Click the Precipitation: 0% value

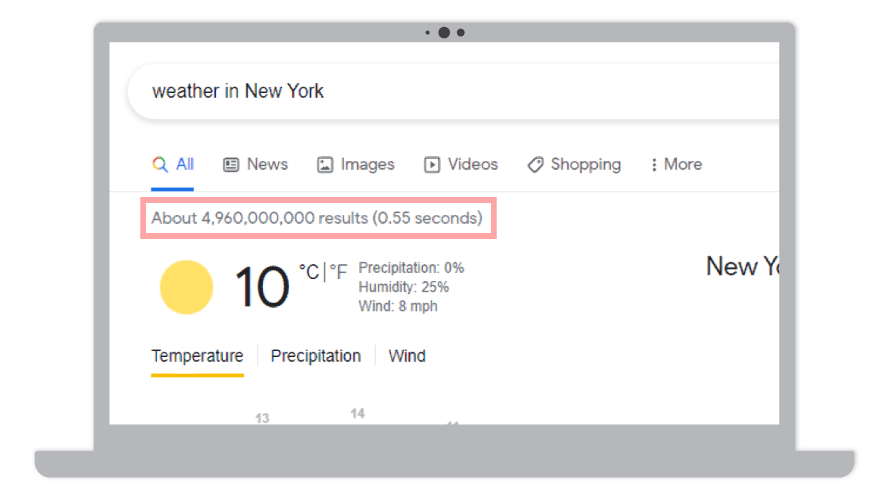[412, 268]
